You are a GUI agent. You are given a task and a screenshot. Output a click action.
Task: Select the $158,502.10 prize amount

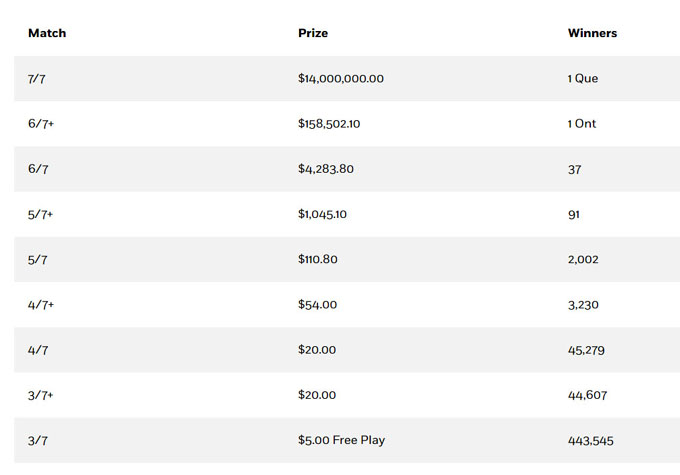(x=329, y=124)
